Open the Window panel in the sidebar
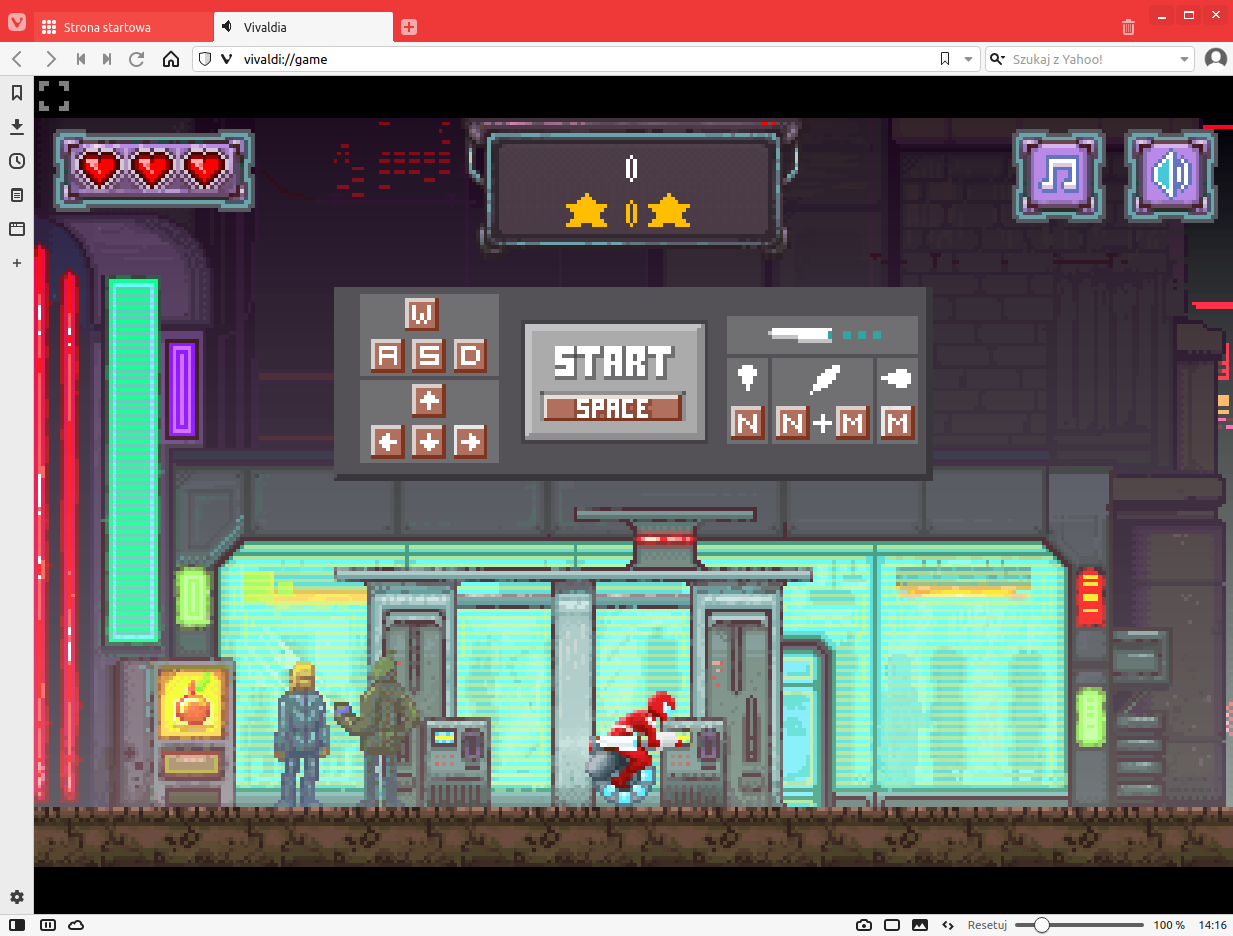The width and height of the screenshot is (1233, 936). click(16, 229)
